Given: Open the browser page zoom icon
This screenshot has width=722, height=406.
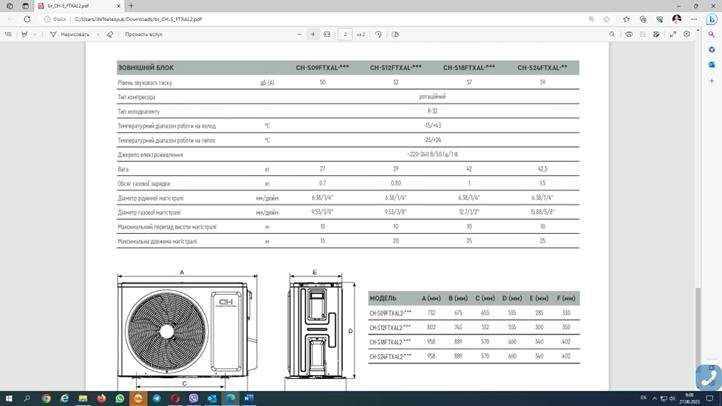Looking at the screenshot, I should [591, 19].
